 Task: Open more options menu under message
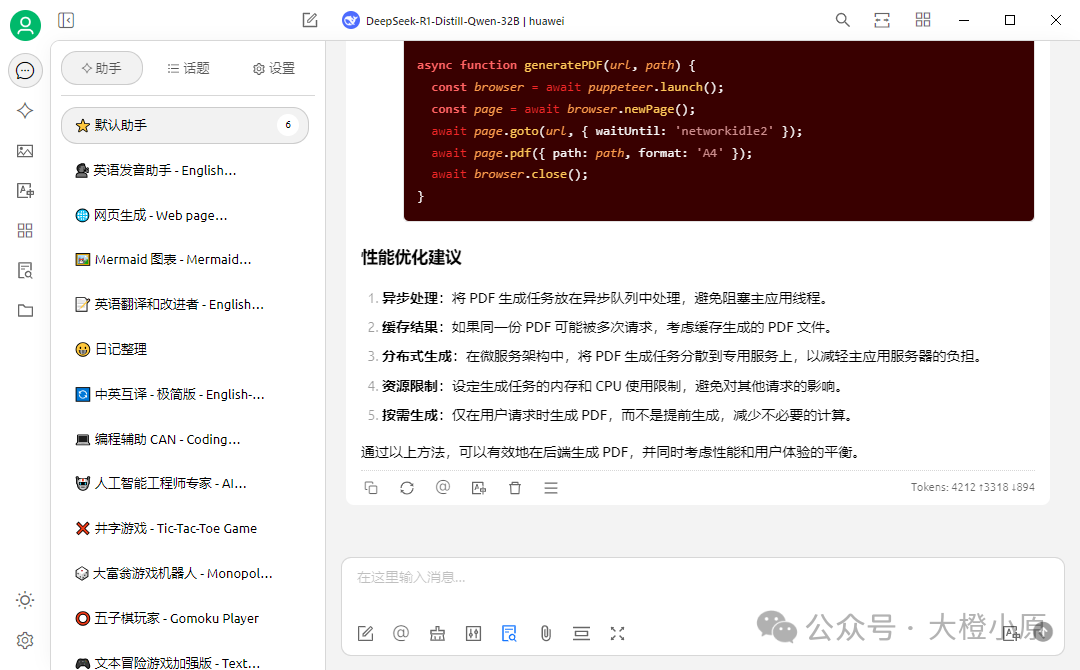pos(551,488)
